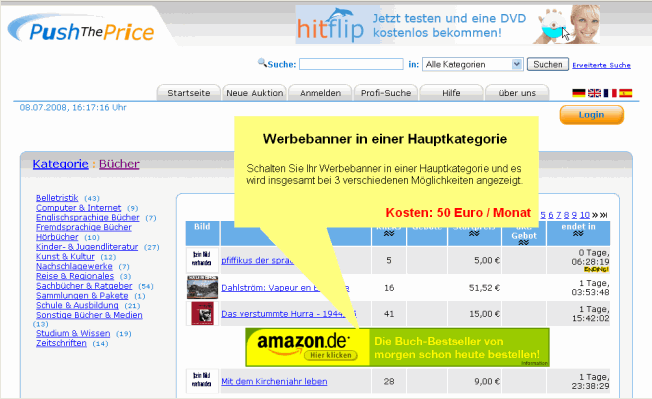Viewport: 652px width, 399px height.
Task: Open the Dahlström book thumbnail
Action: point(203,287)
